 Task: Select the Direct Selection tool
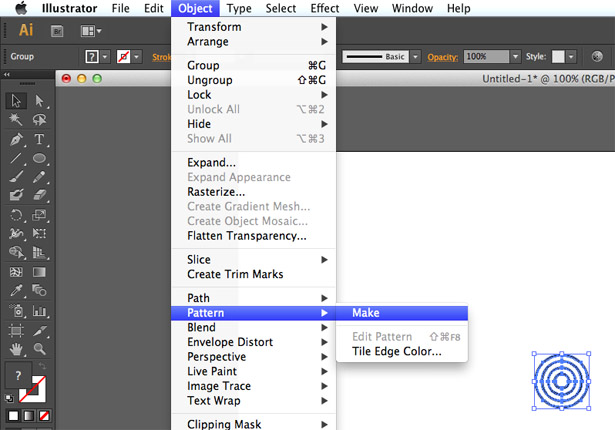[x=39, y=101]
